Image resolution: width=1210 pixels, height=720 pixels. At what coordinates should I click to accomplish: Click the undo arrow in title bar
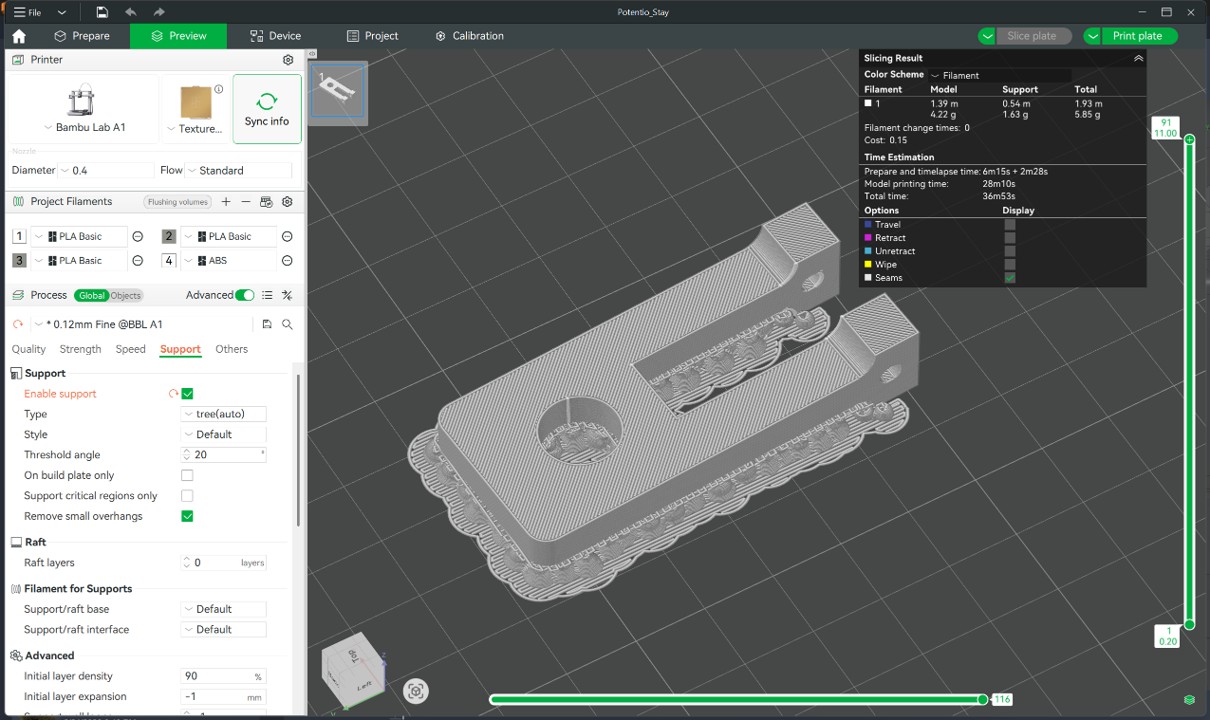tap(130, 12)
